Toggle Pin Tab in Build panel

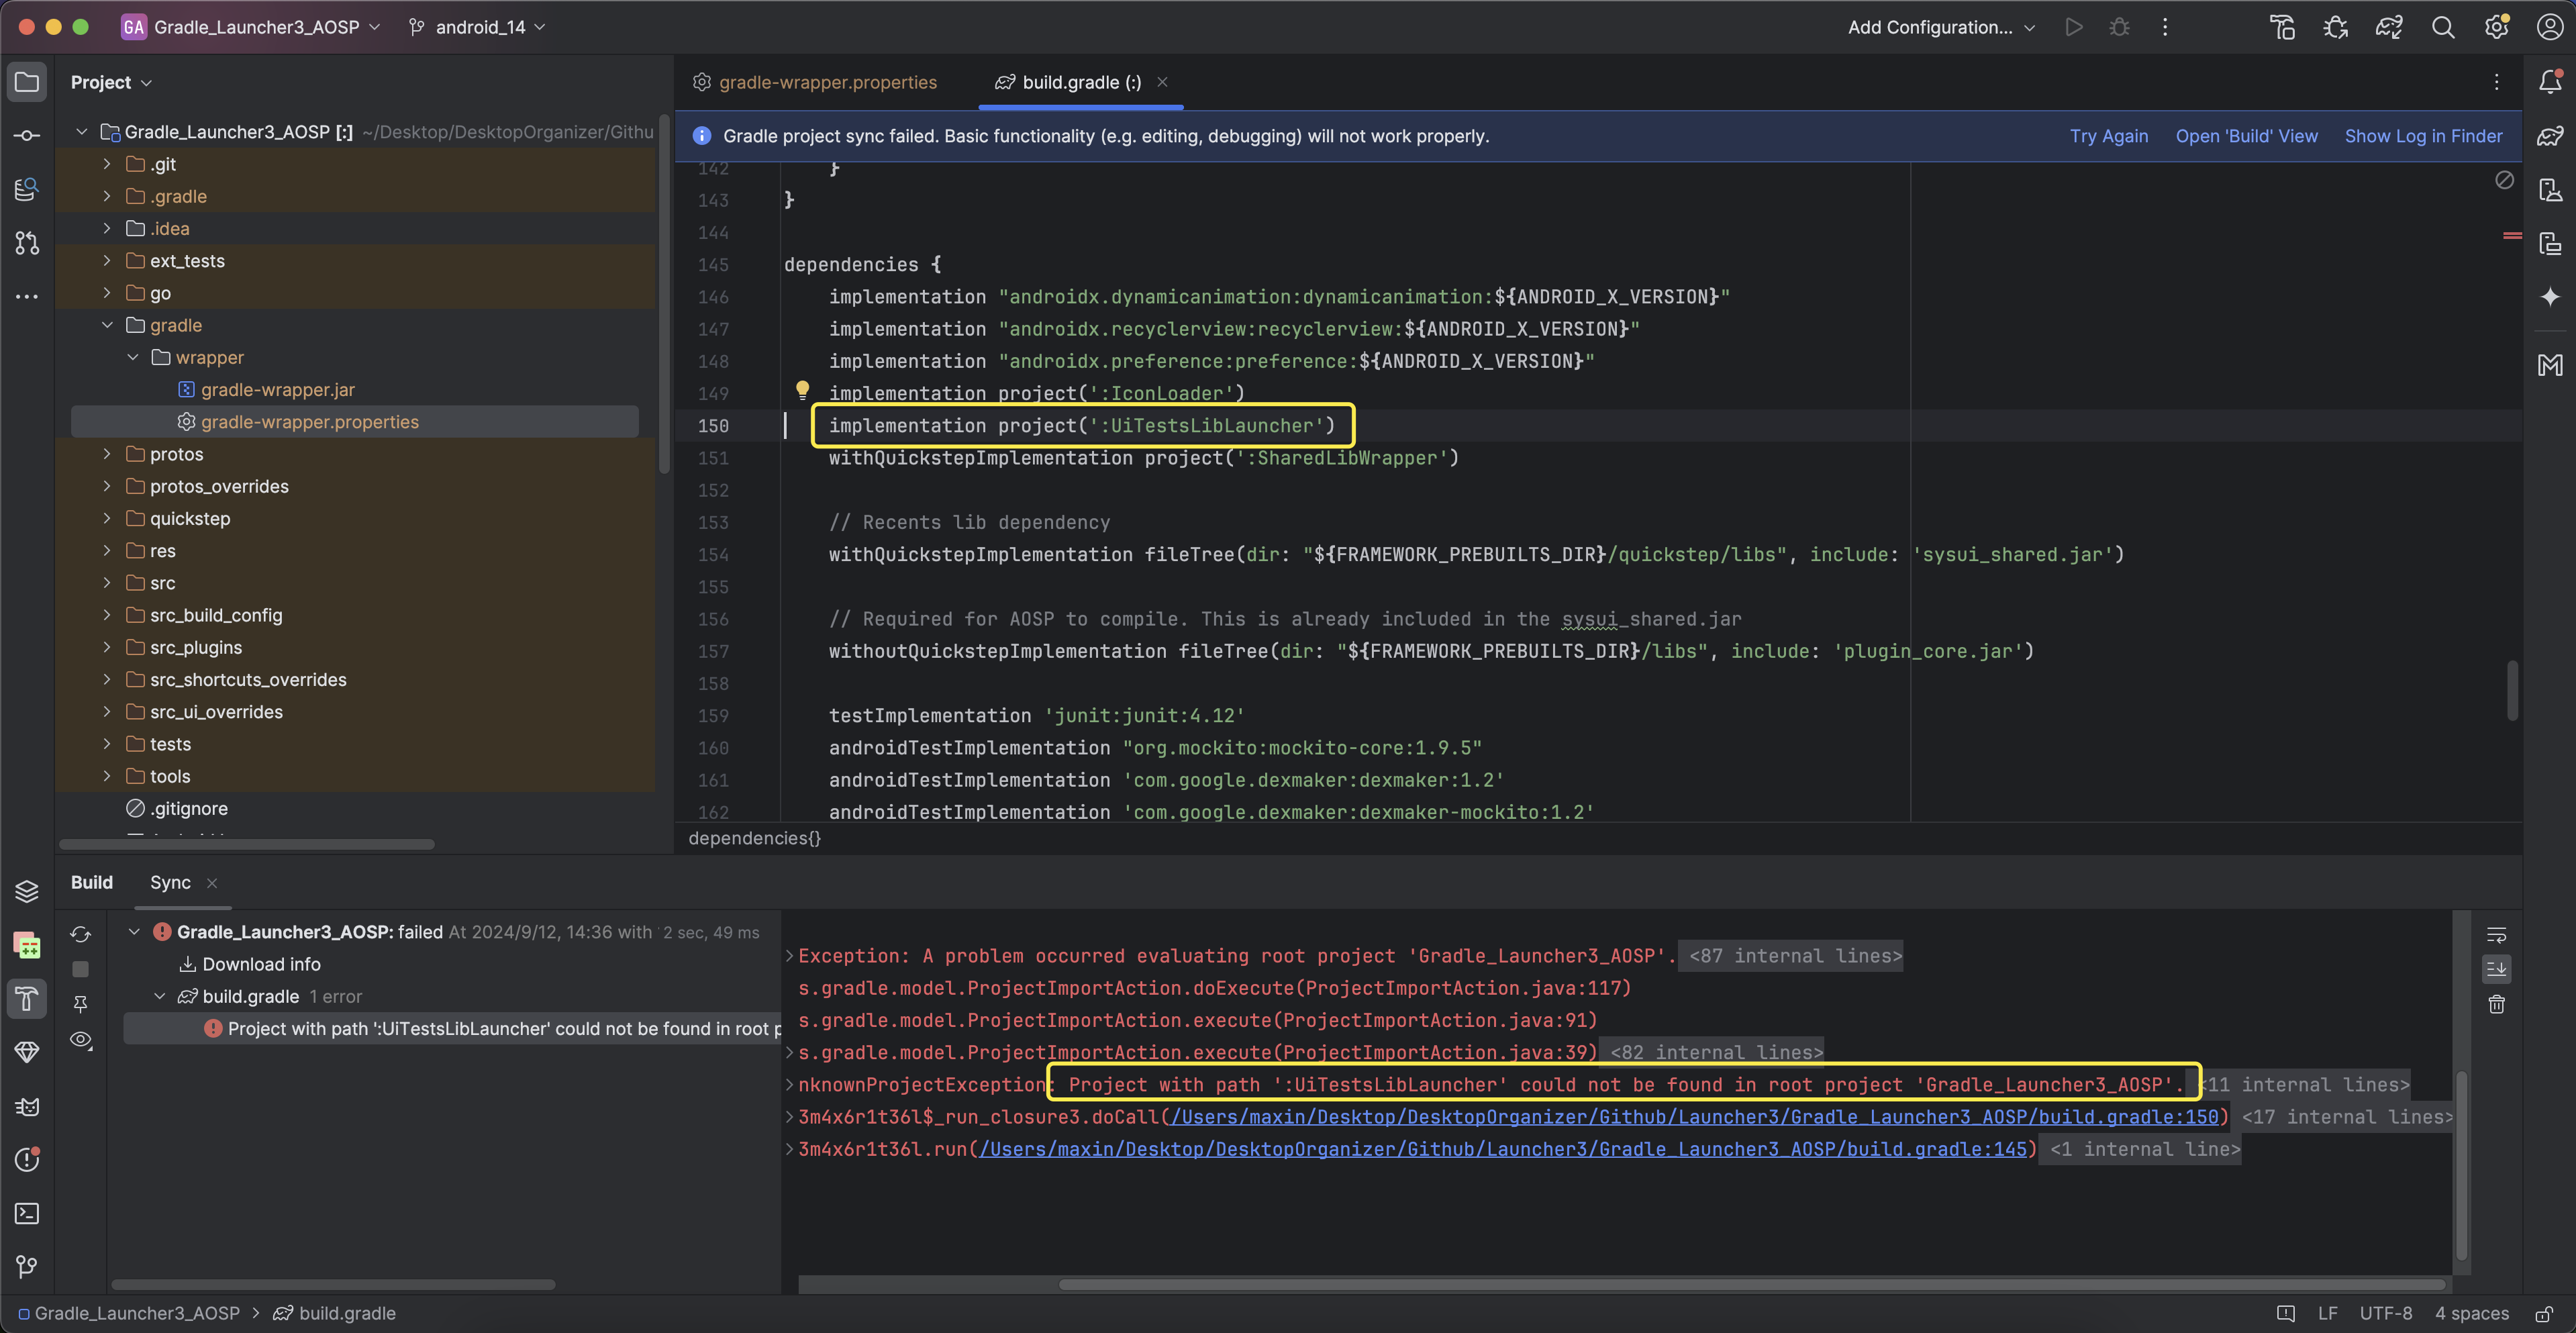81,1003
